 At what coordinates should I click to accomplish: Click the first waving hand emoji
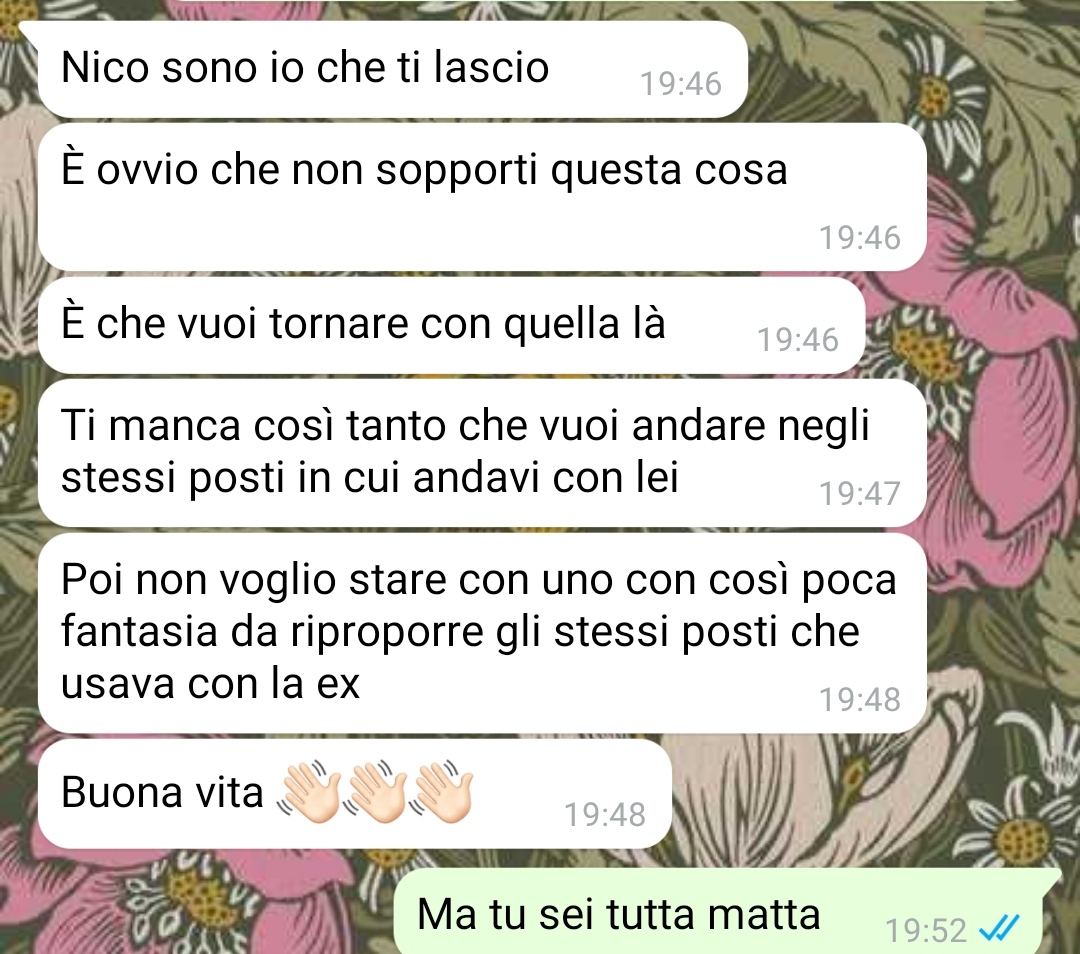(309, 791)
